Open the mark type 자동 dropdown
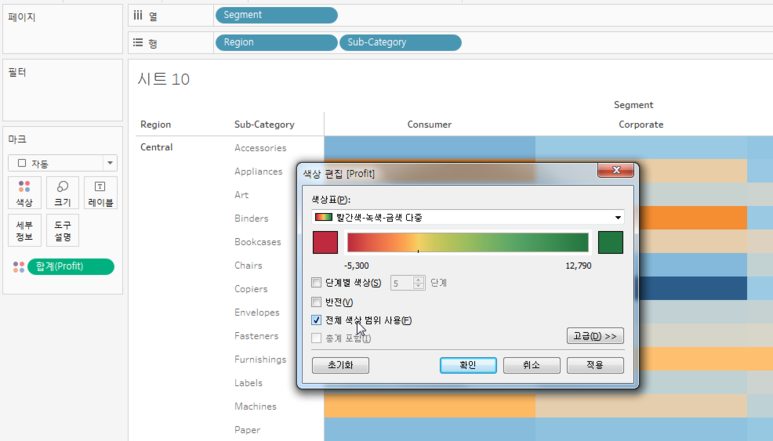773x441 pixels. [63, 163]
